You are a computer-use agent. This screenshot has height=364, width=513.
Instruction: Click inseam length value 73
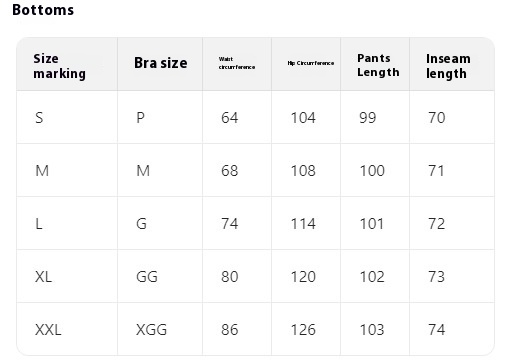pyautogui.click(x=437, y=277)
